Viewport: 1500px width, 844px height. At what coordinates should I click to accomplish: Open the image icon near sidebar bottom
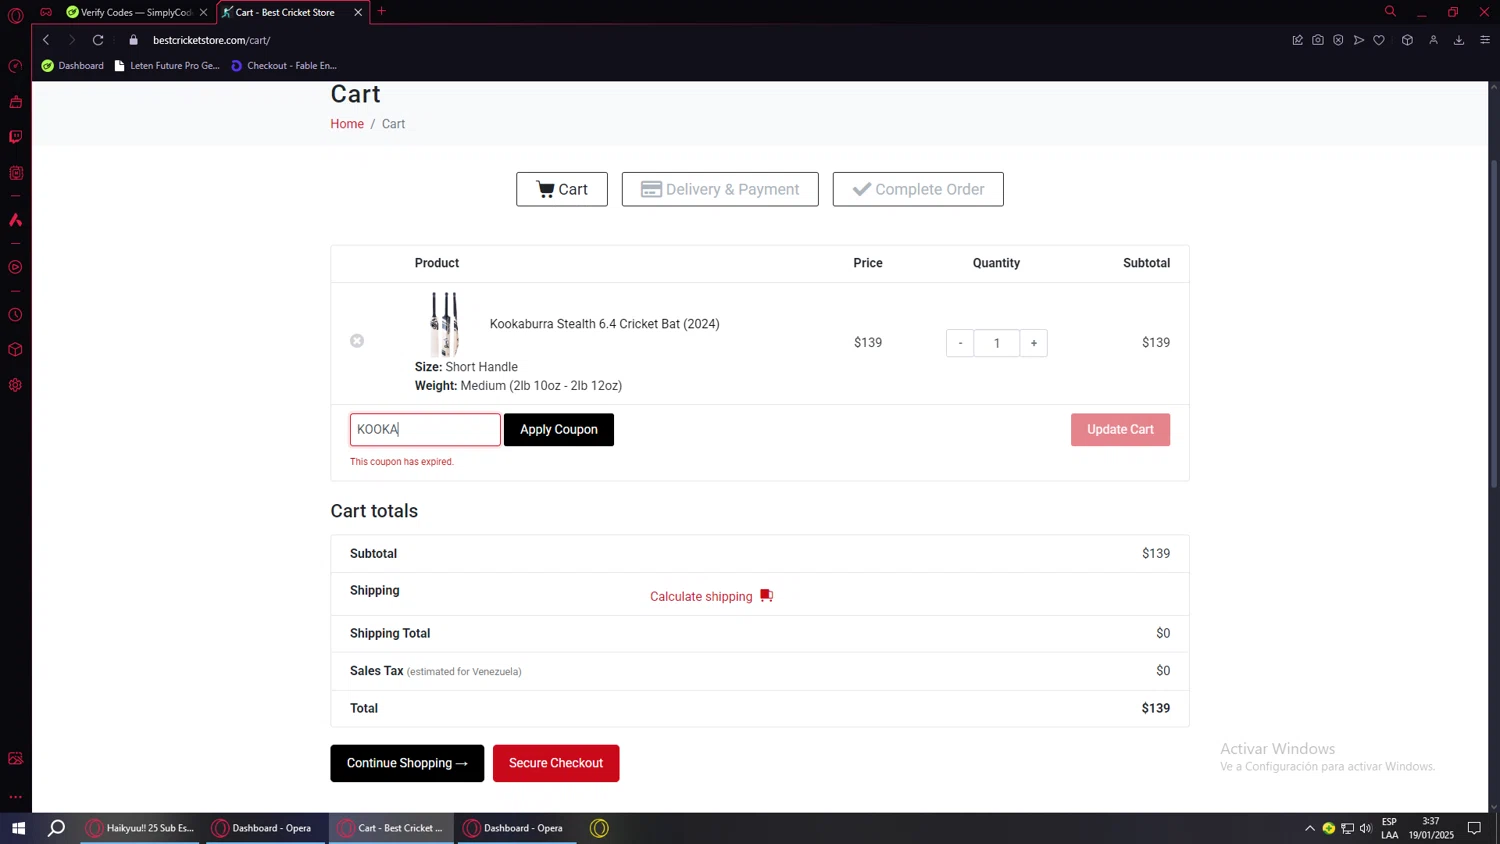pos(15,758)
